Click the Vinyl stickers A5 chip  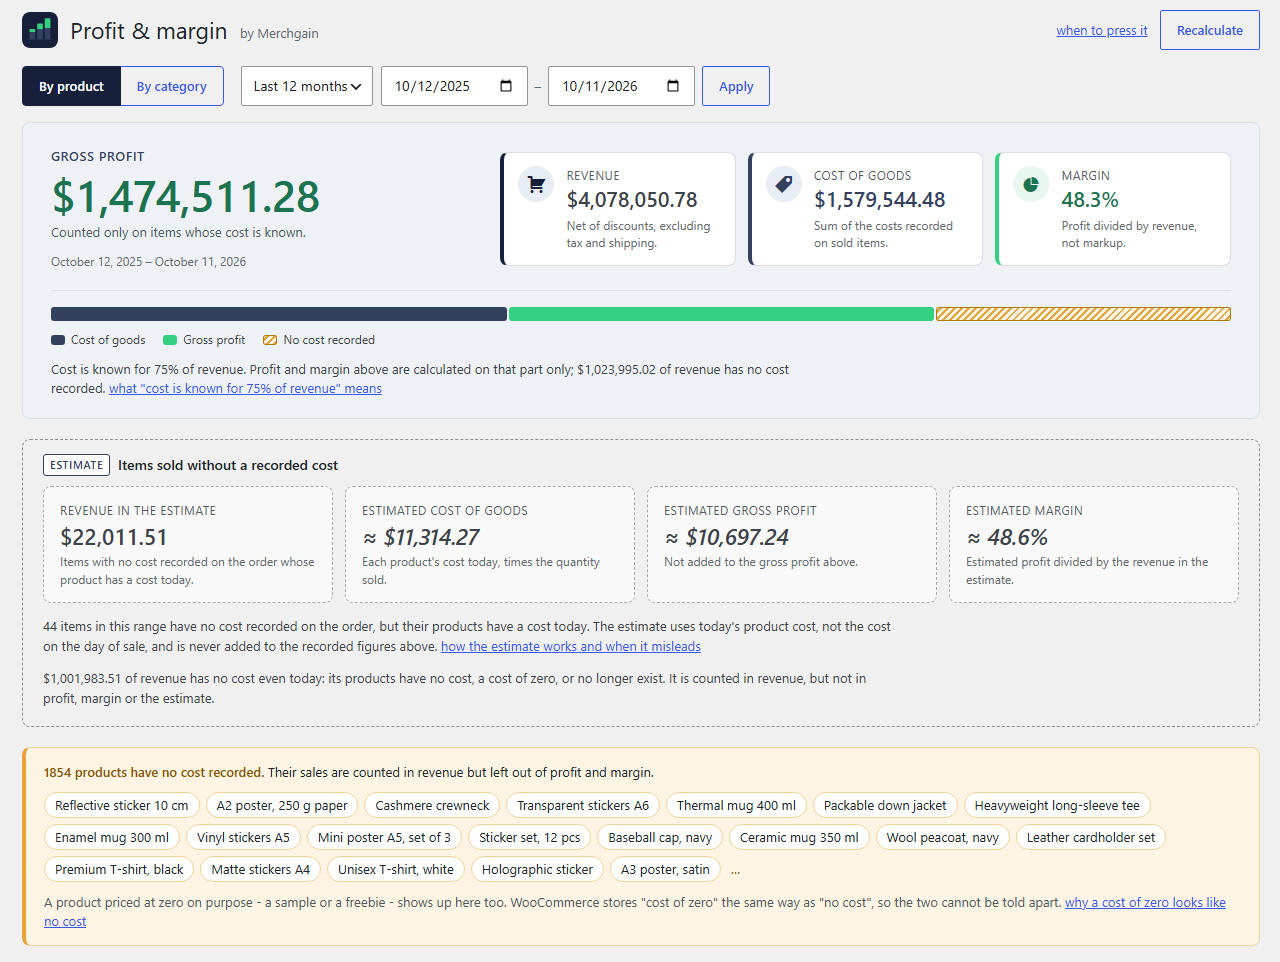(x=243, y=838)
